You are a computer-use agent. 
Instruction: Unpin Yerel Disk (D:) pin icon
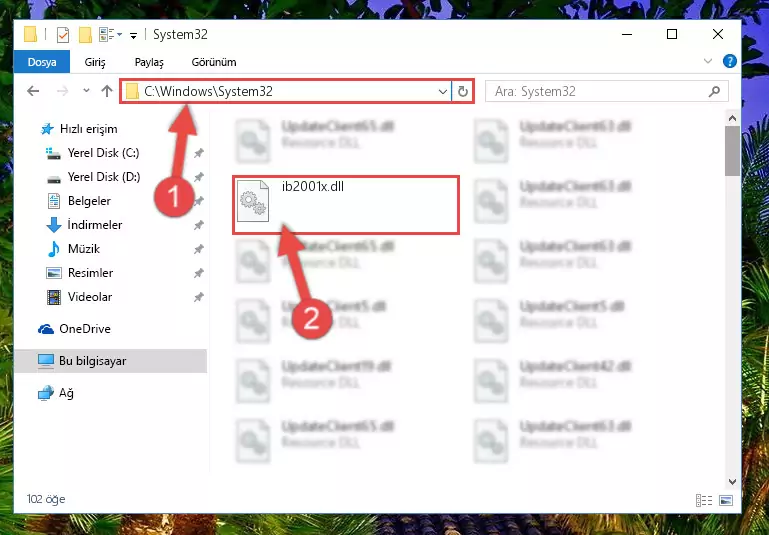point(199,177)
